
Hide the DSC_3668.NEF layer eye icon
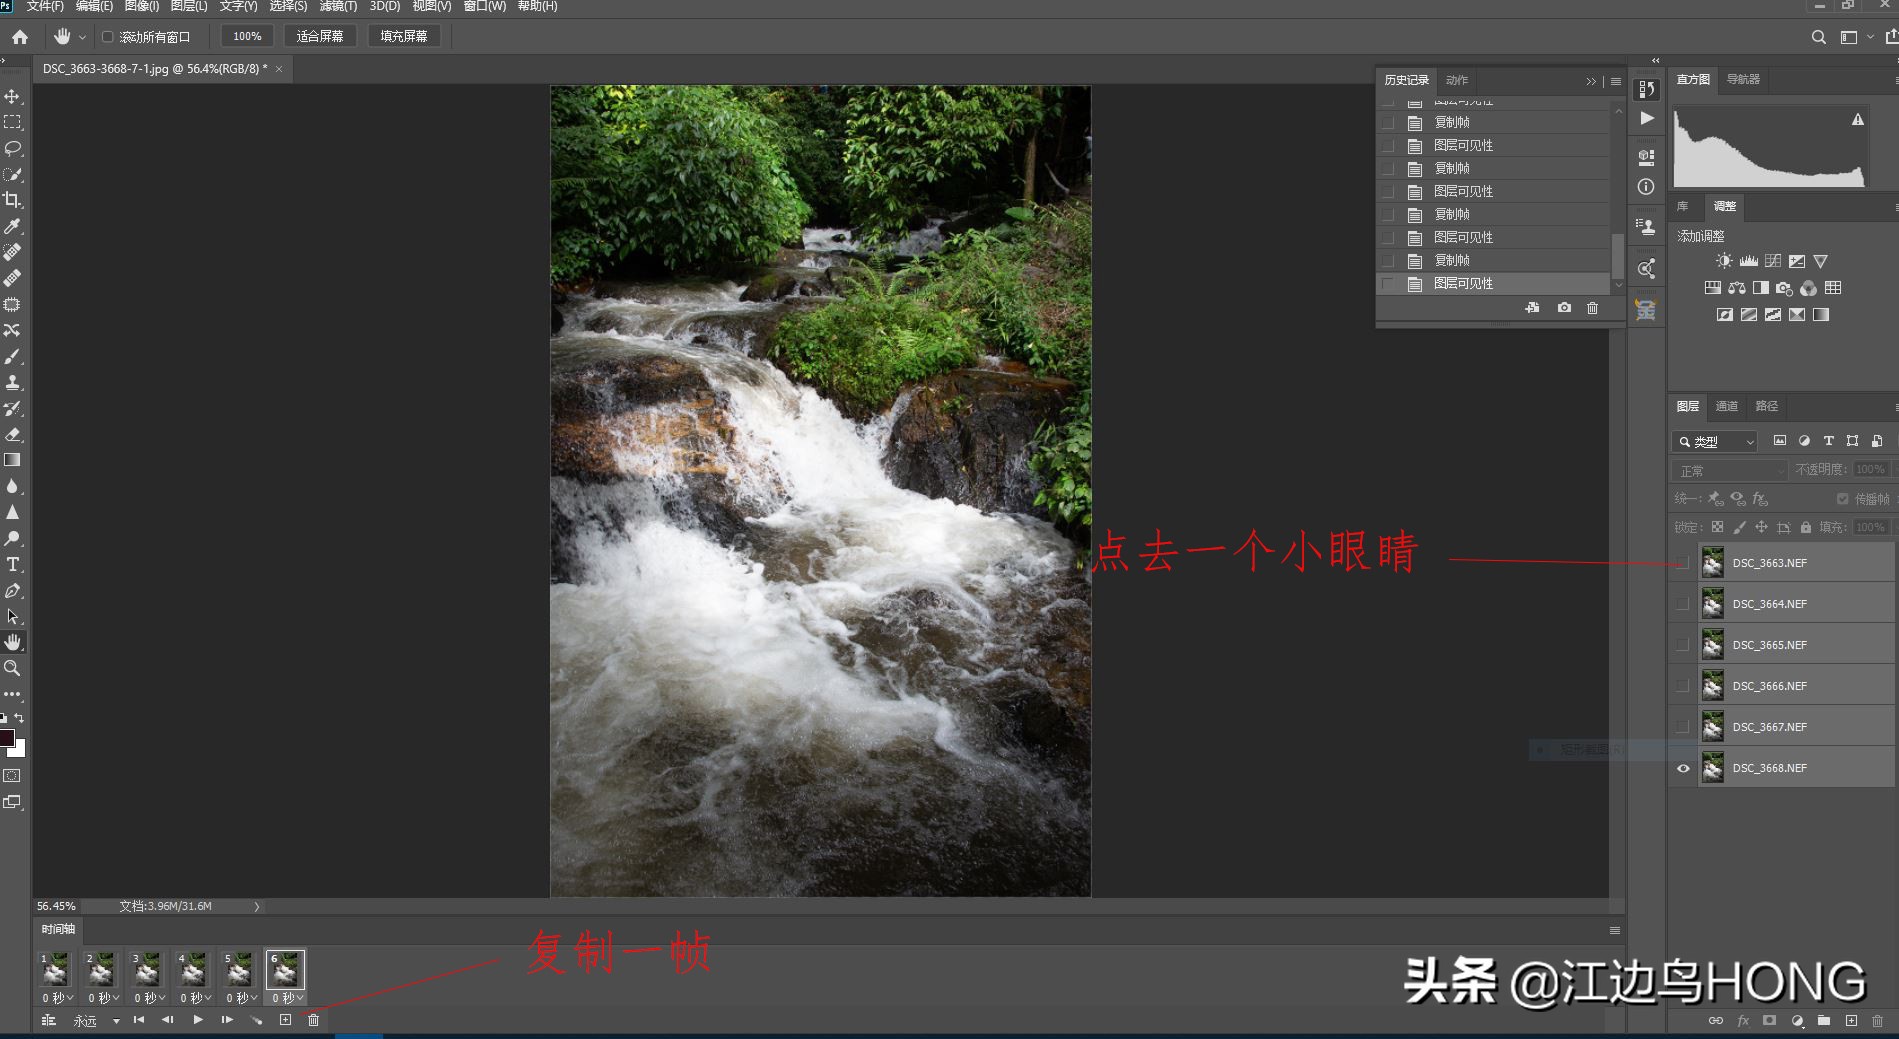(1683, 767)
